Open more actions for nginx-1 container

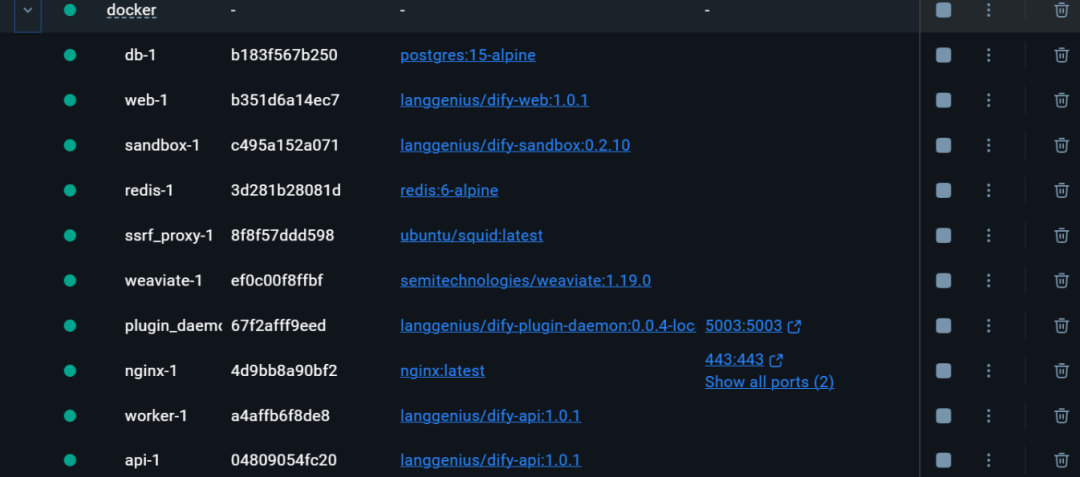pos(988,371)
